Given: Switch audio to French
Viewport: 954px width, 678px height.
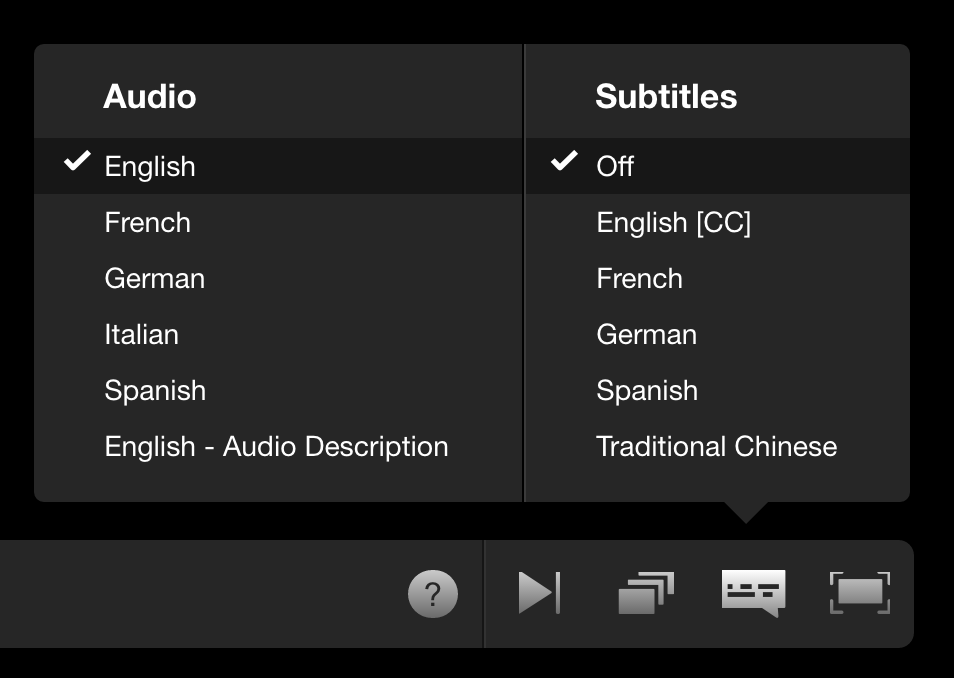Looking at the screenshot, I should coord(147,222).
